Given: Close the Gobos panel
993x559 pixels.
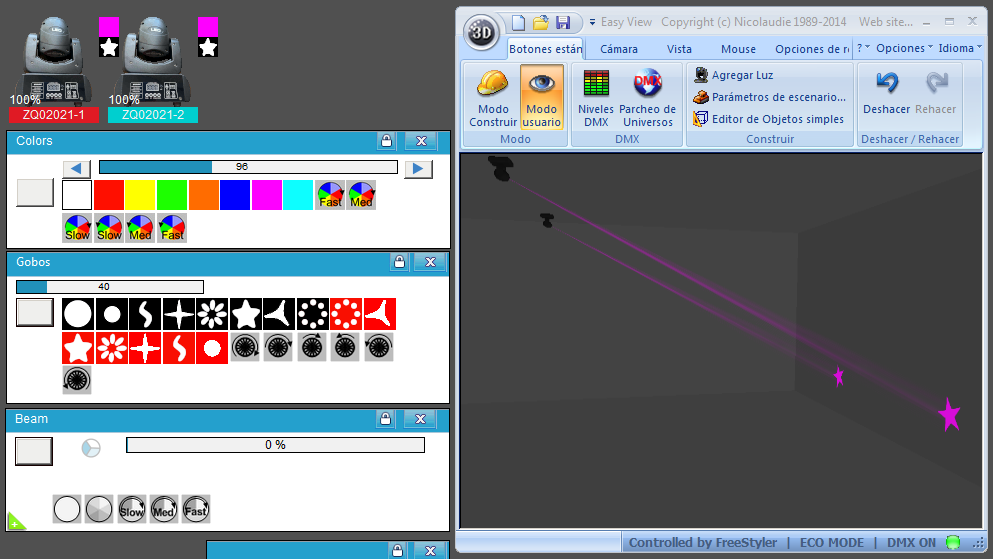Looking at the screenshot, I should pos(430,261).
